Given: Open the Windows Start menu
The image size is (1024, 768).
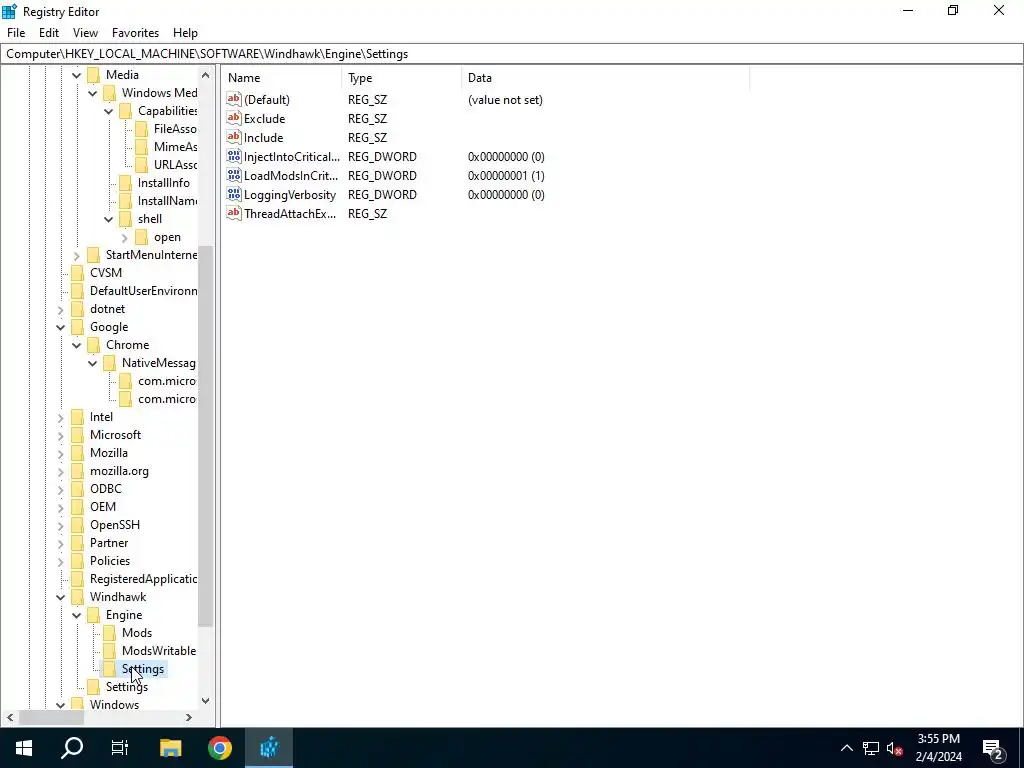Looking at the screenshot, I should tap(24, 748).
